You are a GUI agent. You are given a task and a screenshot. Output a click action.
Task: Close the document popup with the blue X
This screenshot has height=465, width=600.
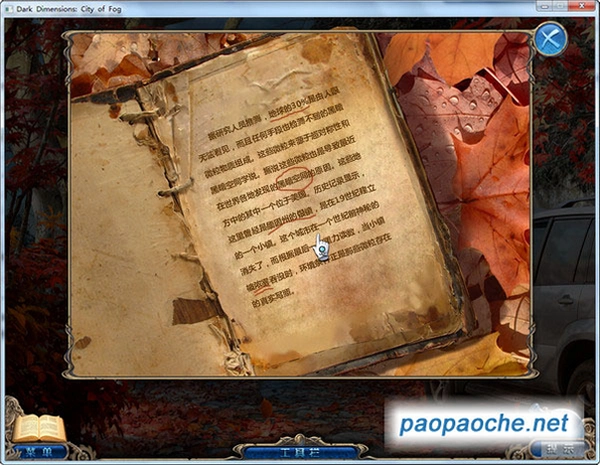pos(551,39)
